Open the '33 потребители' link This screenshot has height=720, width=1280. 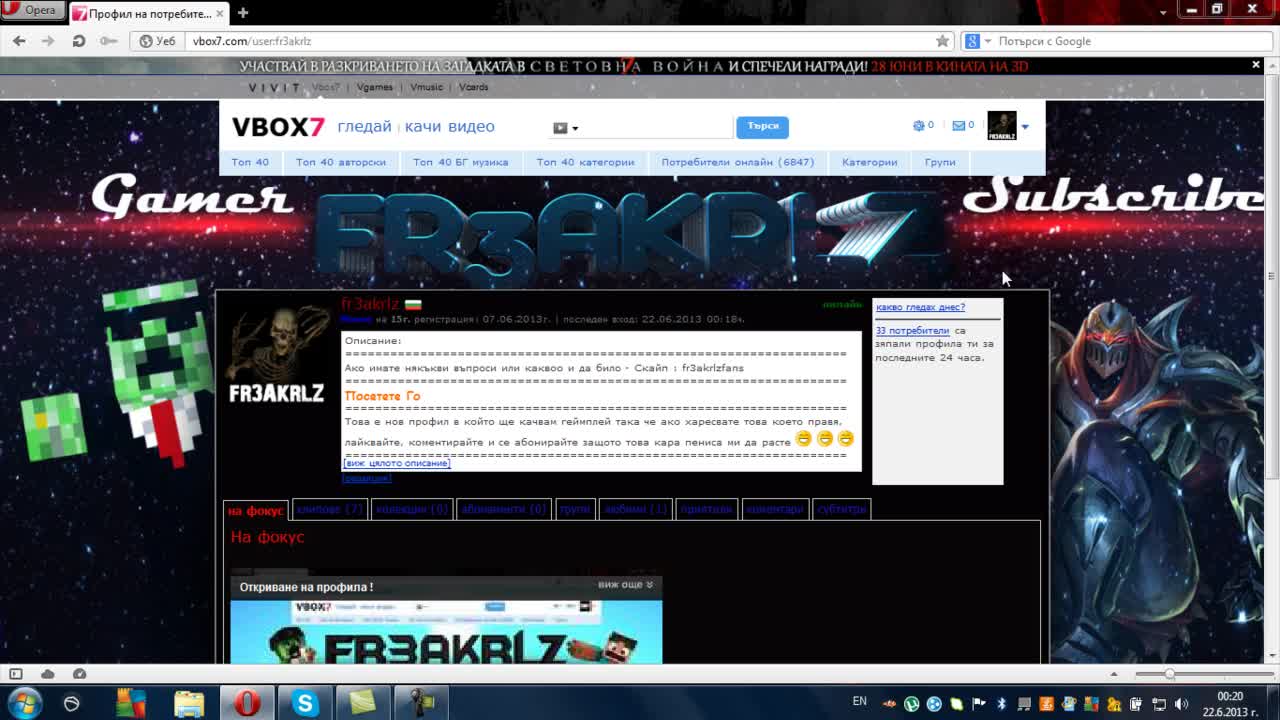pyautogui.click(x=912, y=331)
